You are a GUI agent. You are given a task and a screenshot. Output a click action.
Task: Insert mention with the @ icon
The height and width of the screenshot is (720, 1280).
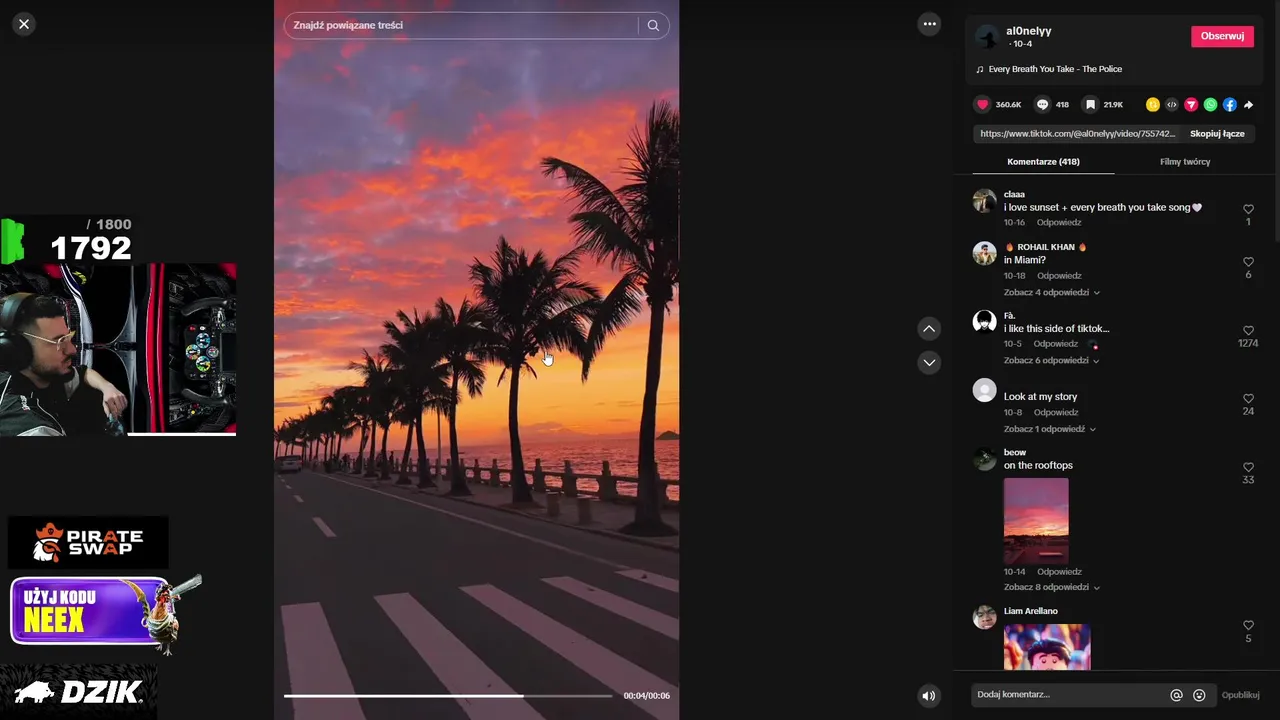[1176, 695]
